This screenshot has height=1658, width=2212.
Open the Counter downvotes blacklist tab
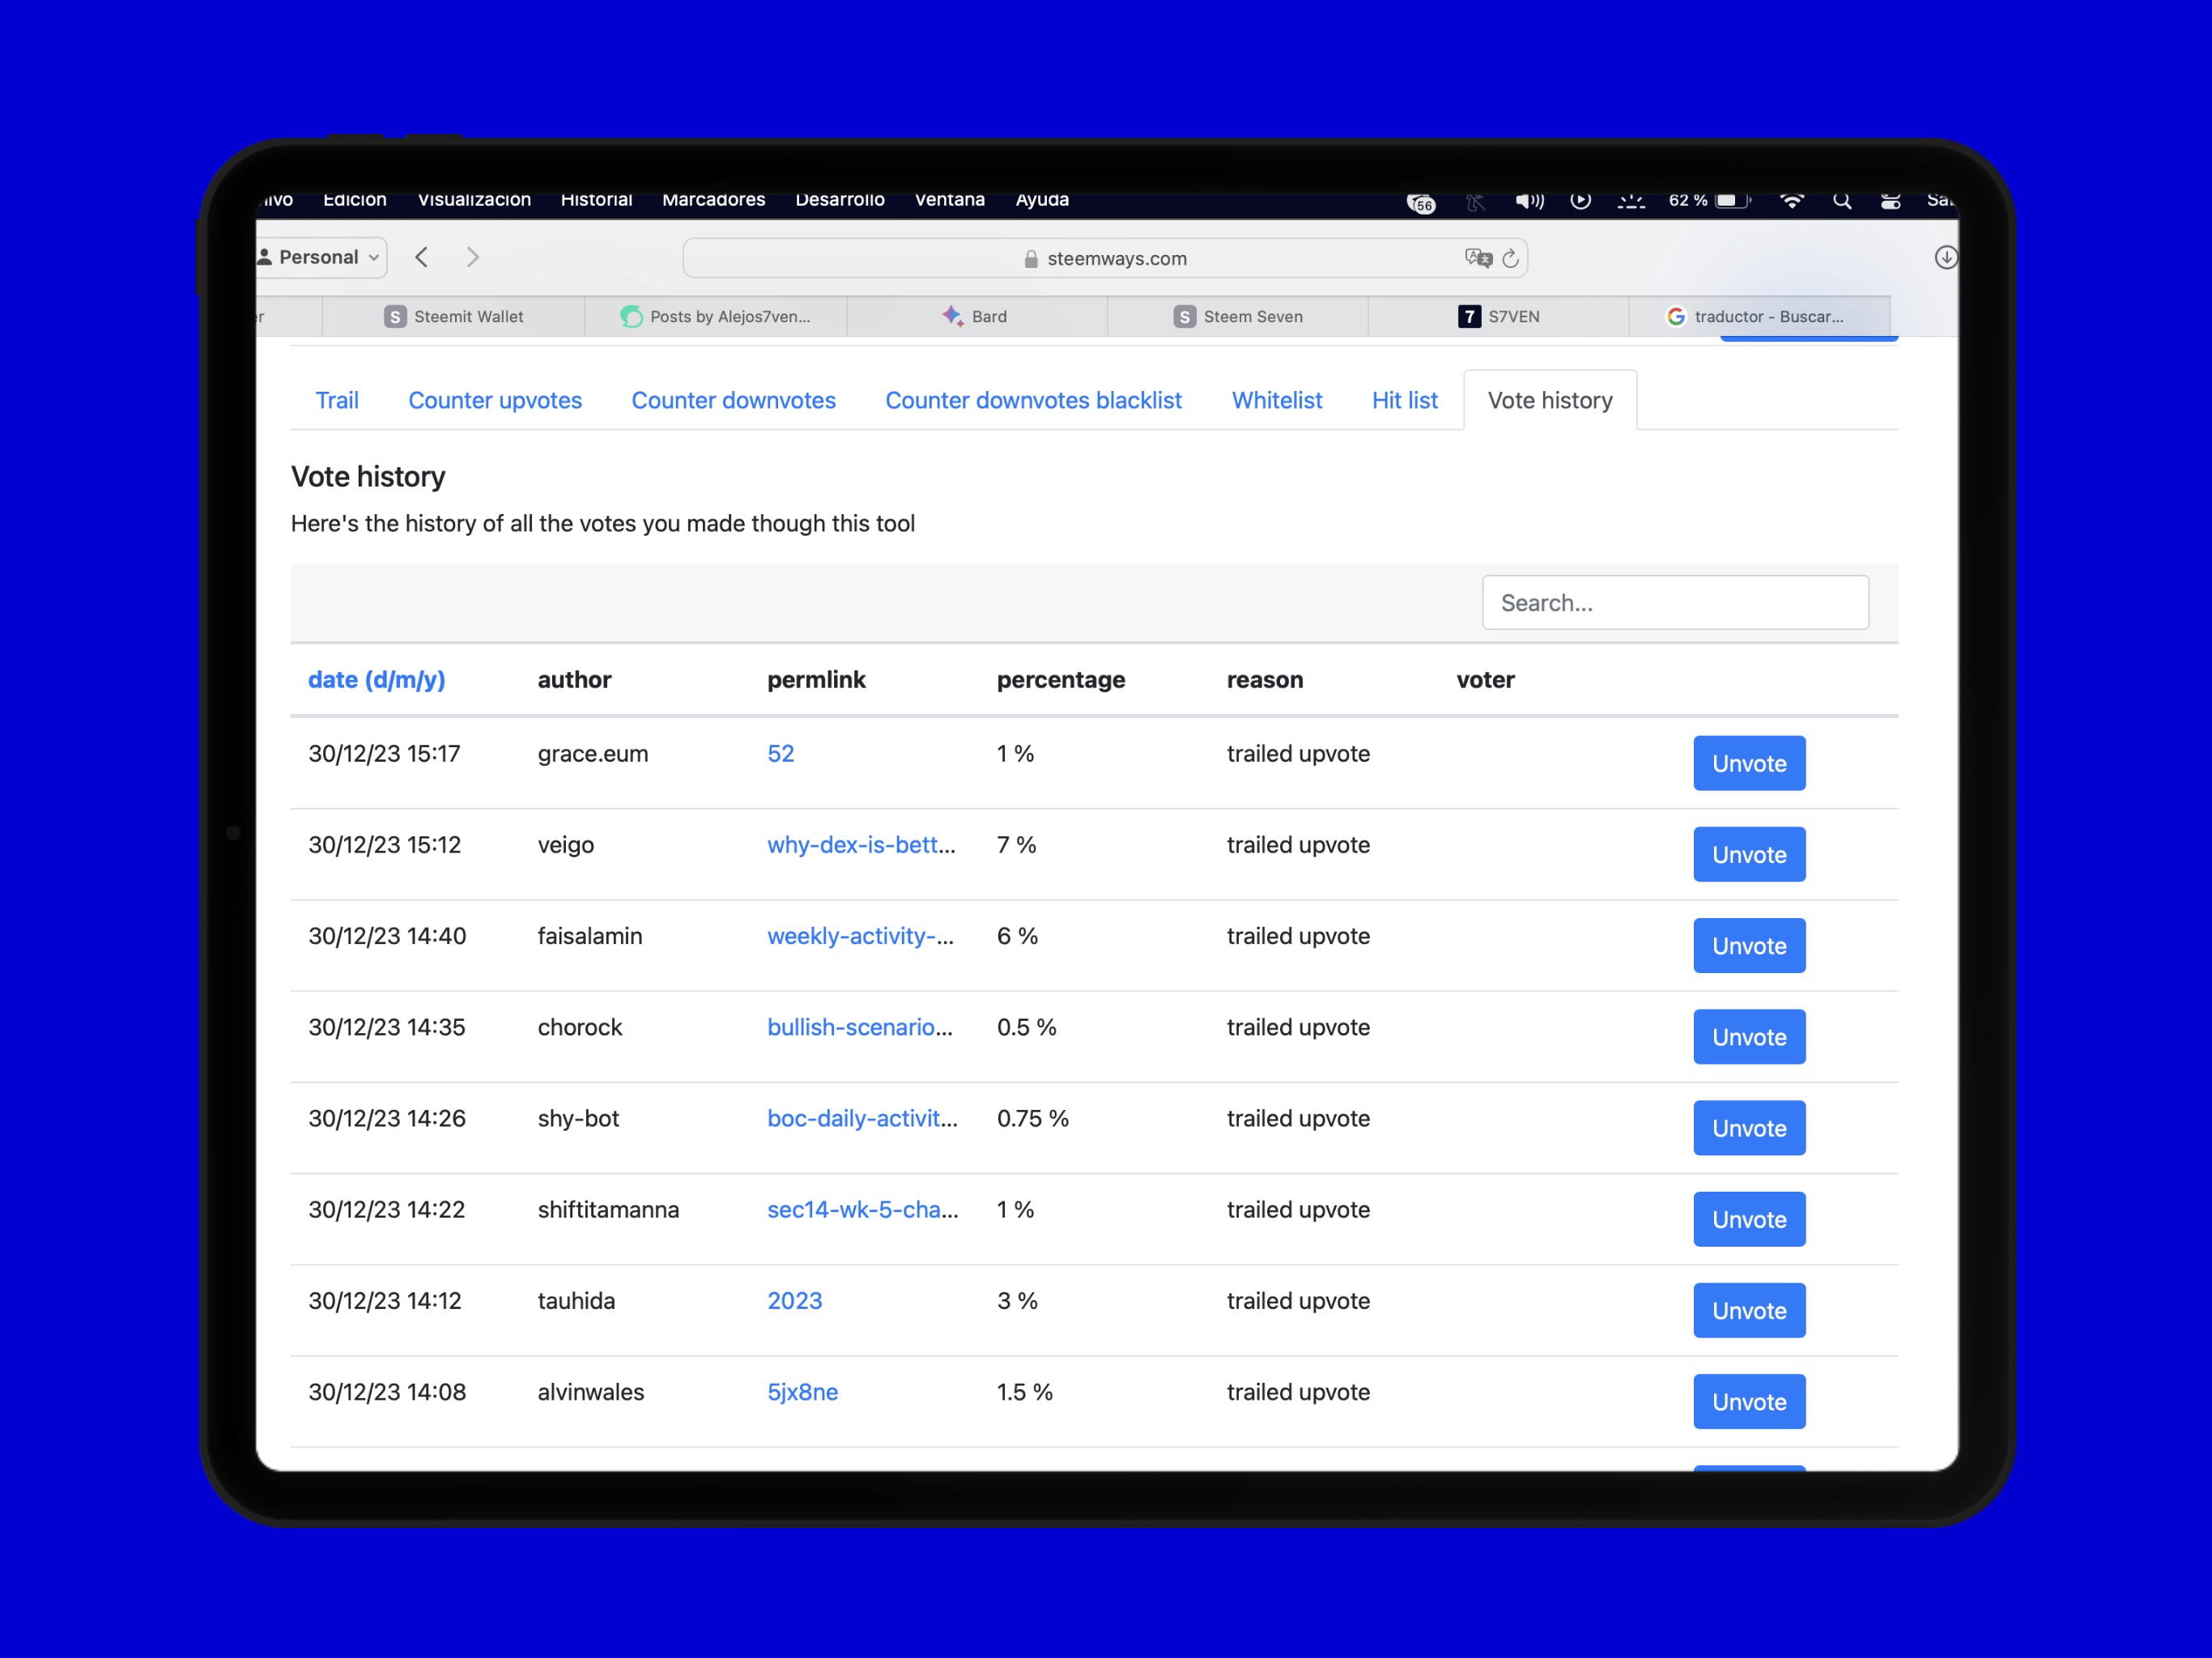pyautogui.click(x=1033, y=400)
